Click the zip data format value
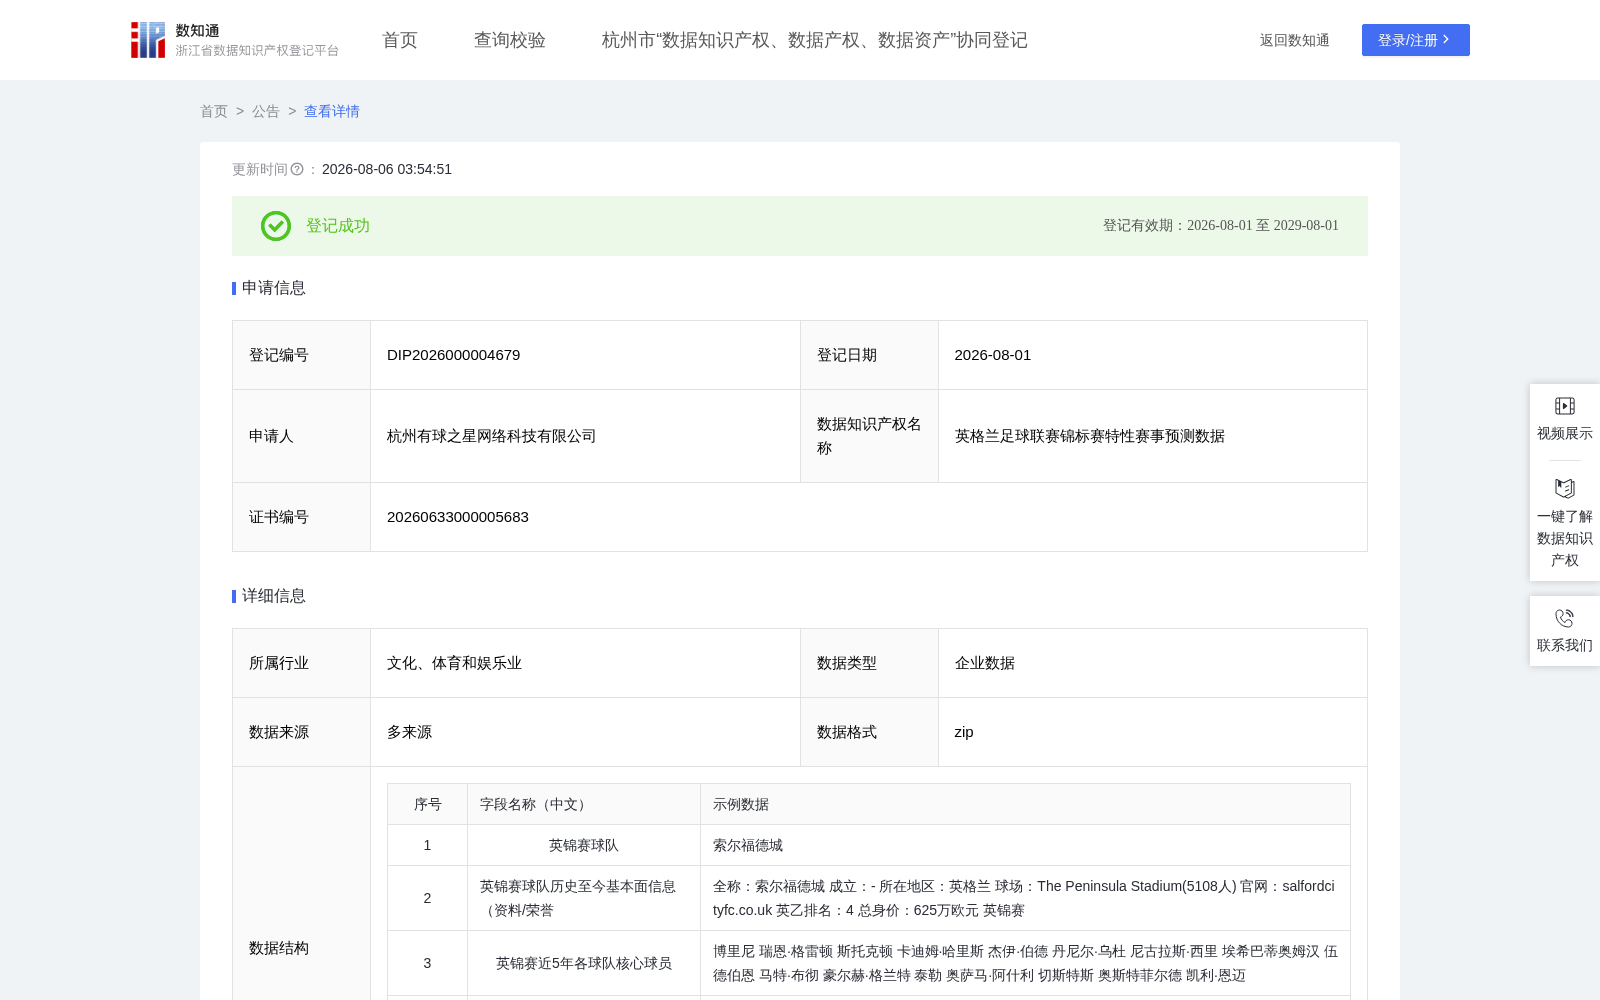This screenshot has height=1000, width=1600. (964, 732)
